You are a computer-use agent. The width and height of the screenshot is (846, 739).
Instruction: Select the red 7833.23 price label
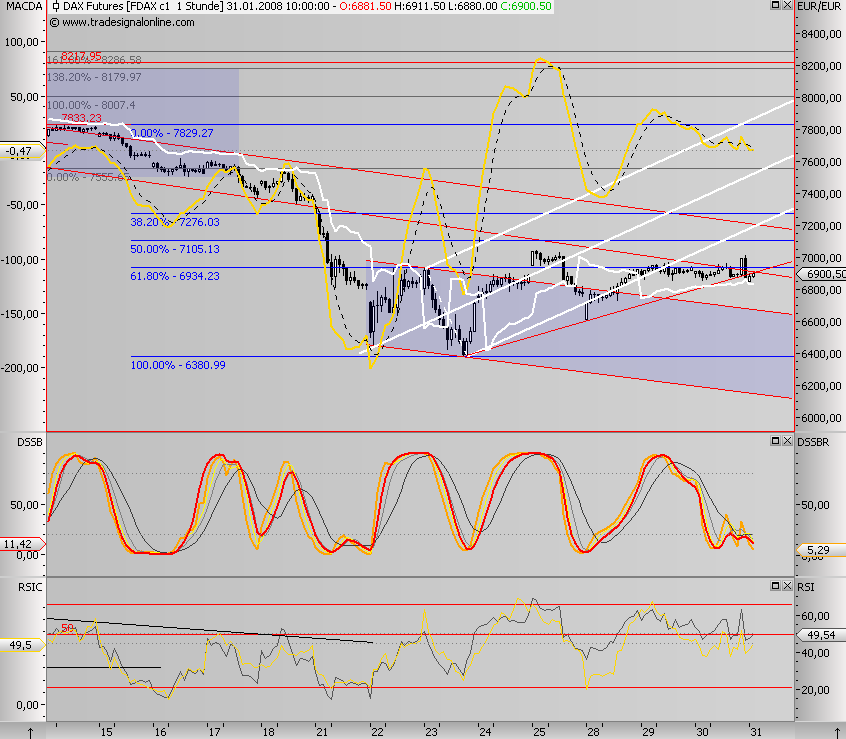pyautogui.click(x=81, y=118)
